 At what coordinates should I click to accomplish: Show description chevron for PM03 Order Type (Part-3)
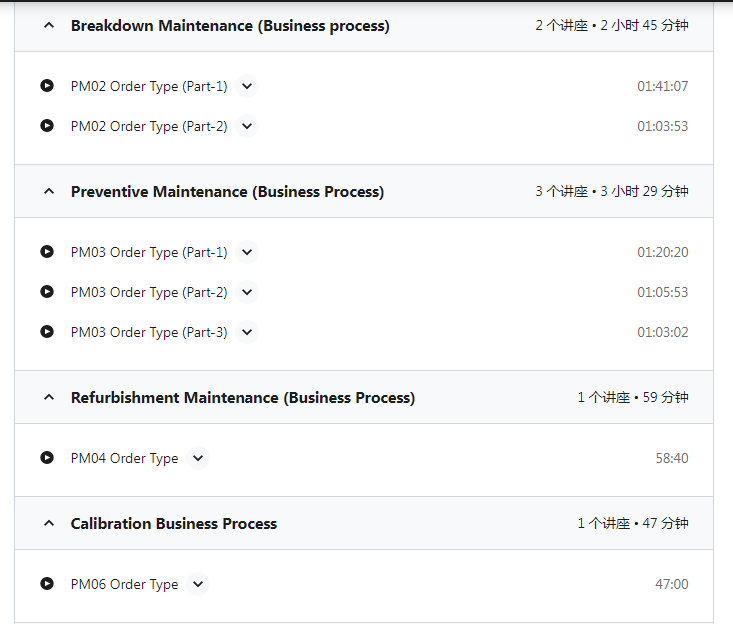pos(247,332)
